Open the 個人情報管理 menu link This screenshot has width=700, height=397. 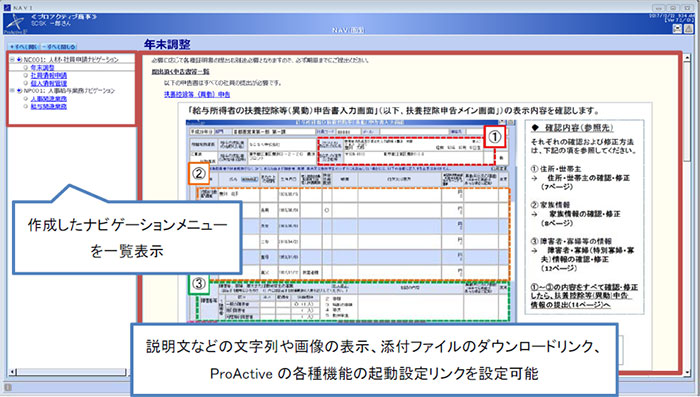[49, 83]
